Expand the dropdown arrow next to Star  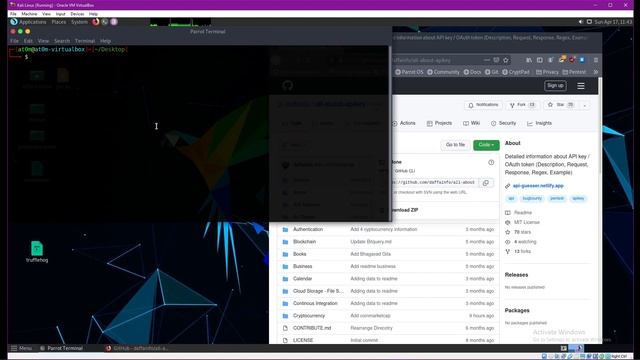pos(585,105)
